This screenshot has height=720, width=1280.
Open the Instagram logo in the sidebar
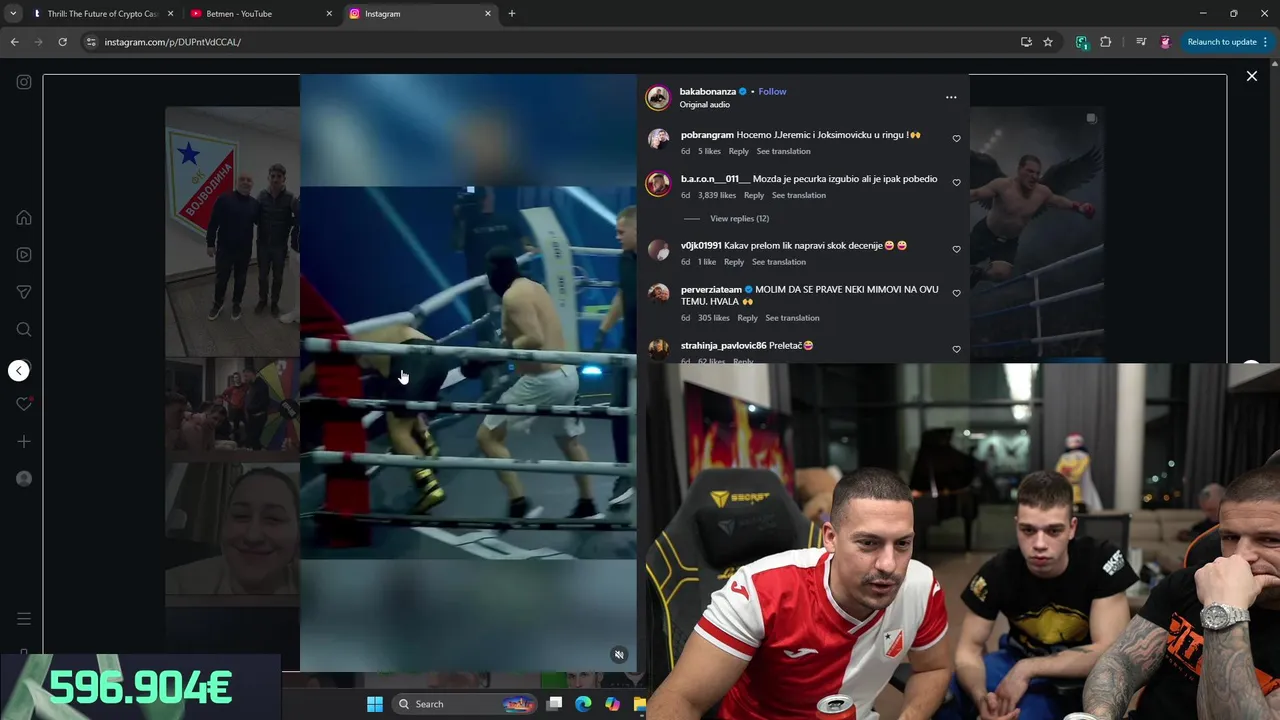click(24, 82)
